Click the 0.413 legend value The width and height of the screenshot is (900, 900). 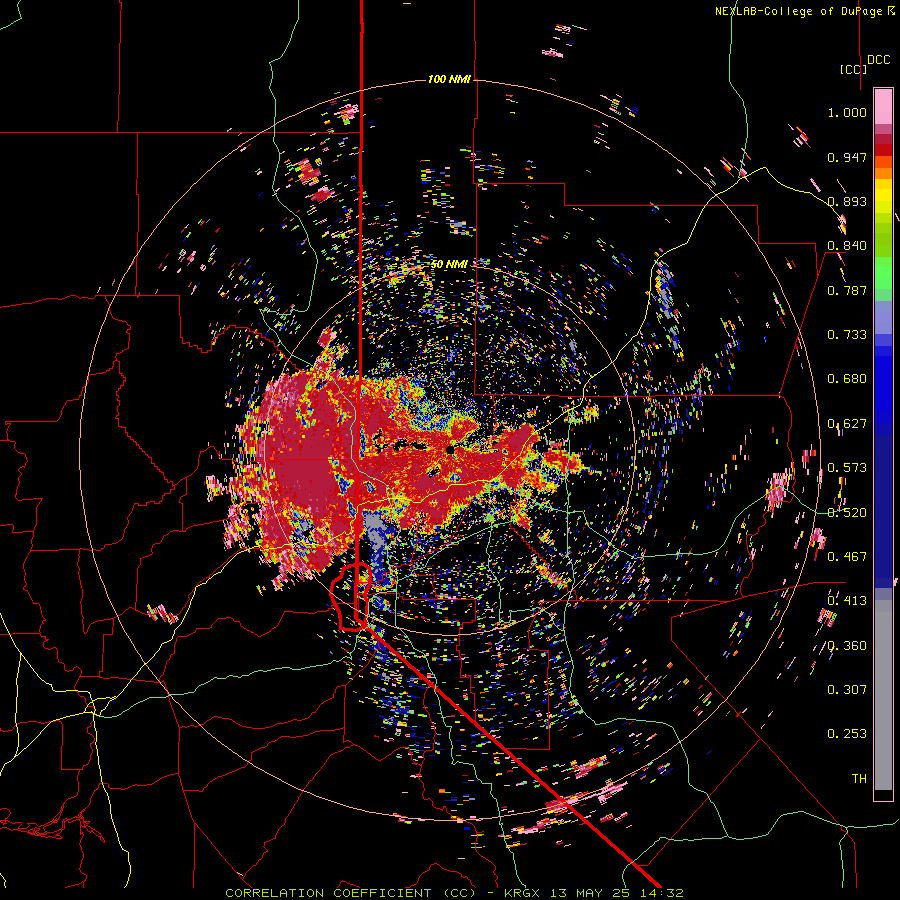[x=847, y=601]
